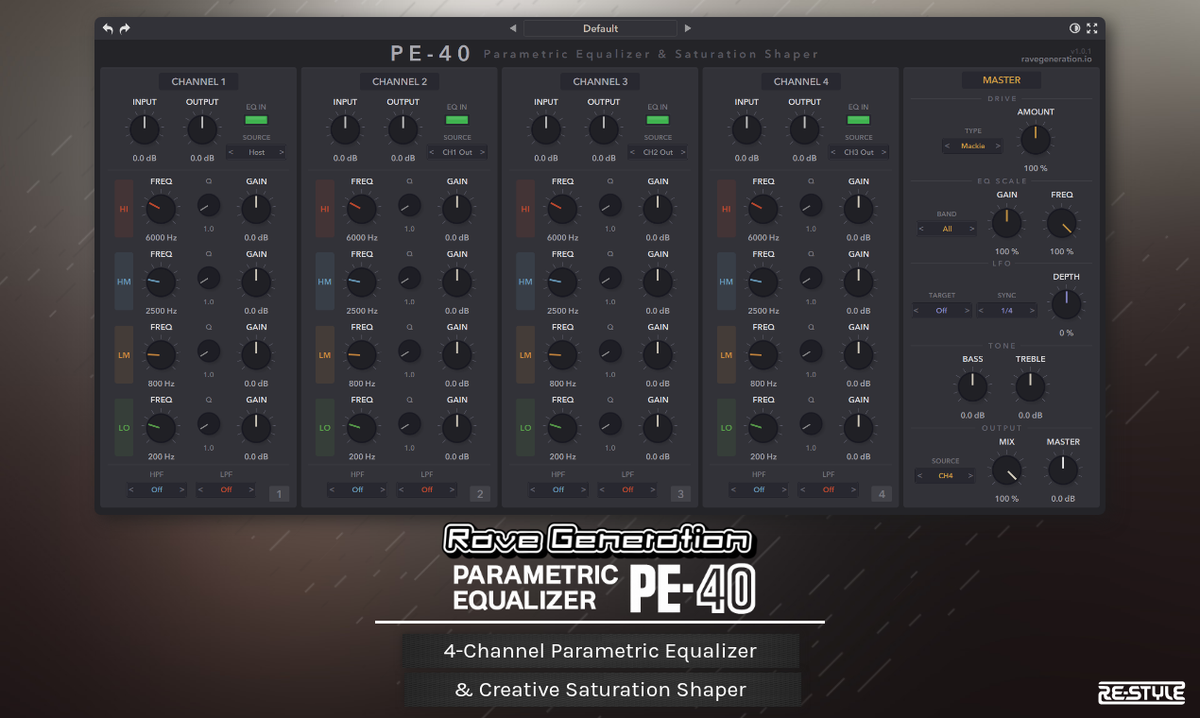1200x718 pixels.
Task: Click Channel 1 number 1 button
Action: click(279, 493)
